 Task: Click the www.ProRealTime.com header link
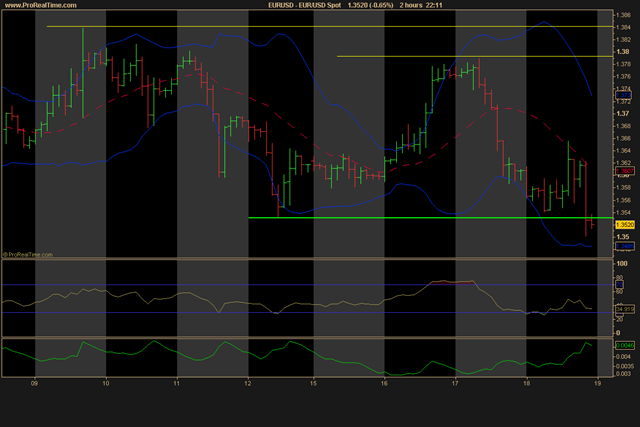pyautogui.click(x=41, y=5)
